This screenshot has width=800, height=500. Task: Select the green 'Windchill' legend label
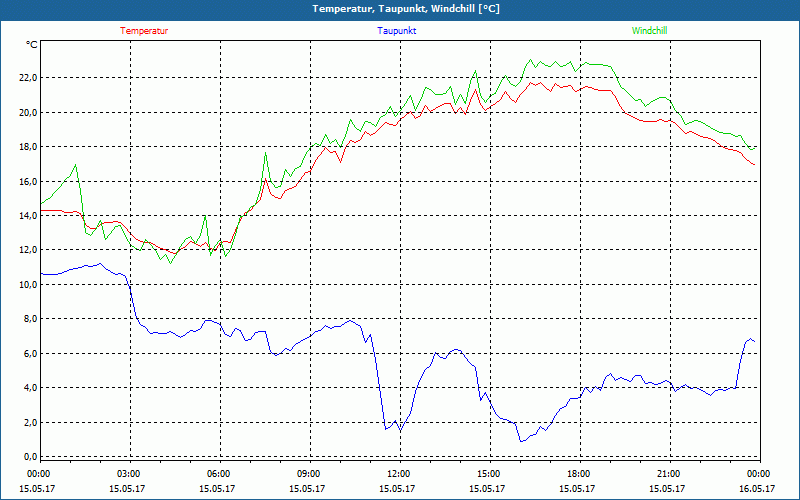649,31
